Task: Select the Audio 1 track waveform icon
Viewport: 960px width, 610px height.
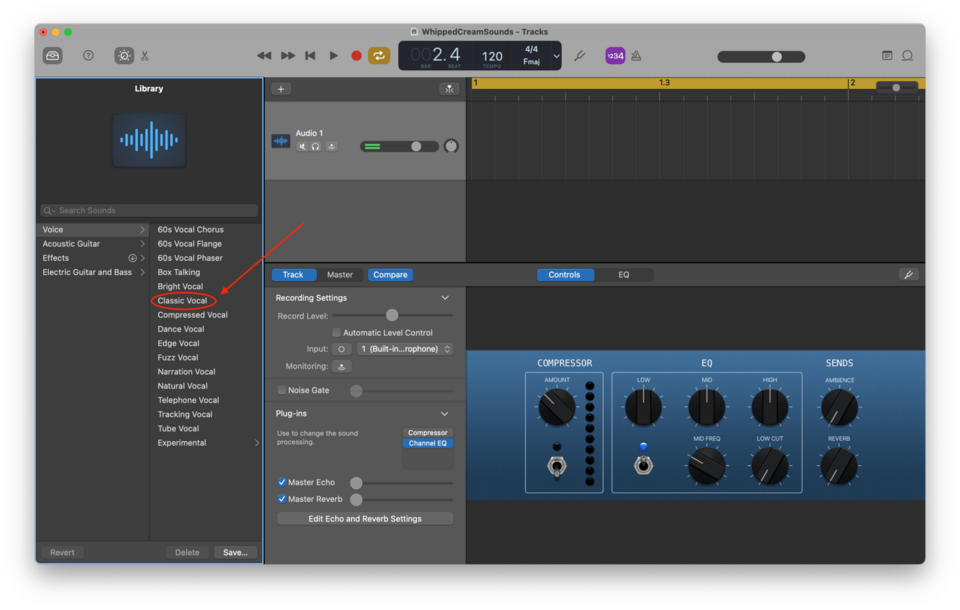Action: pos(280,141)
